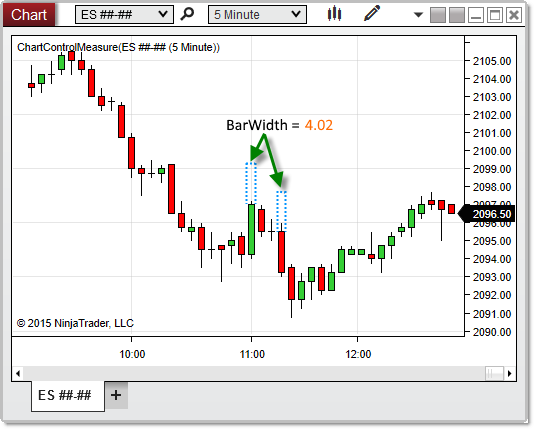
Task: Click the magnifying glass instrument search icon
Action: tap(187, 14)
